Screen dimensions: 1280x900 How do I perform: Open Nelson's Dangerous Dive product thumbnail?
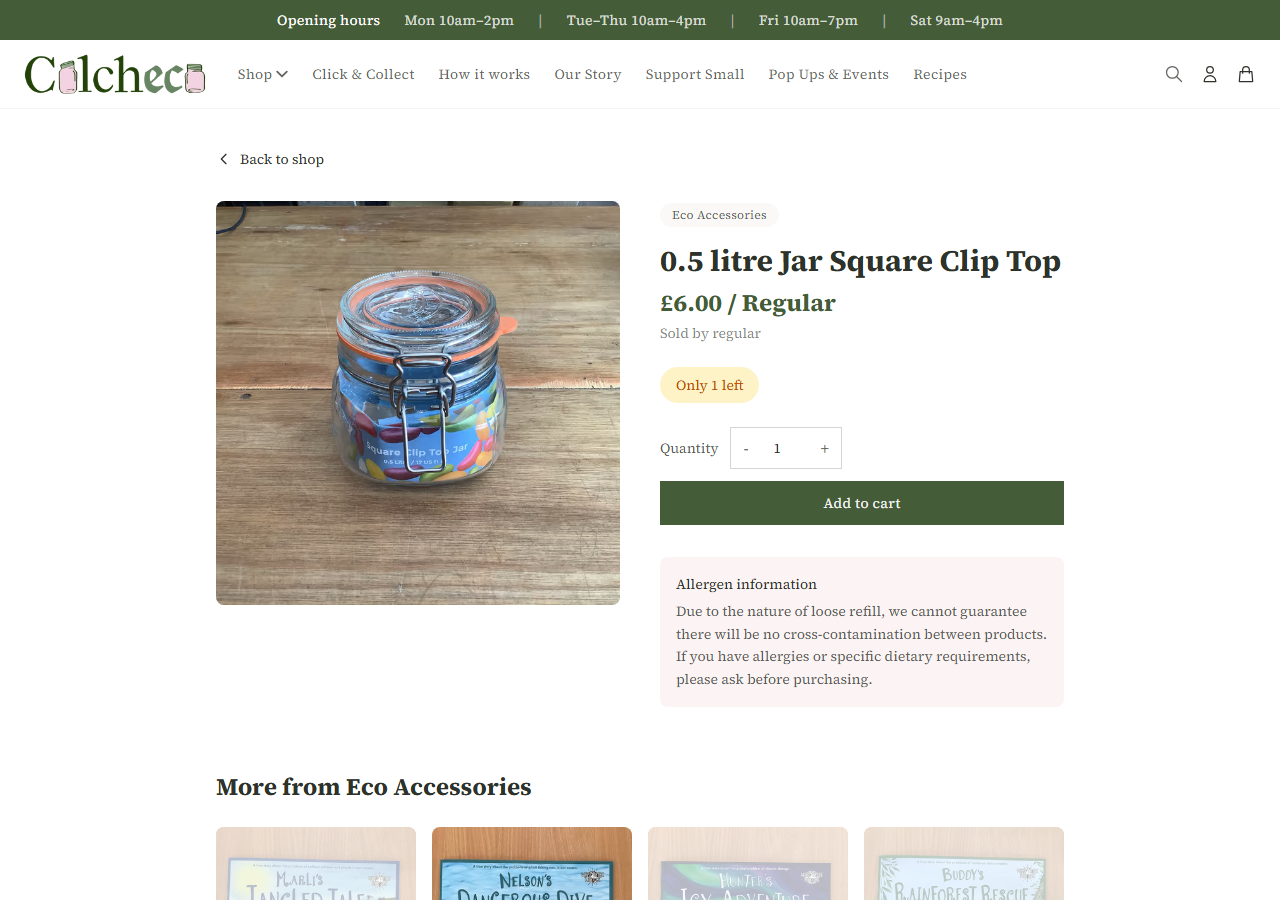coord(532,864)
